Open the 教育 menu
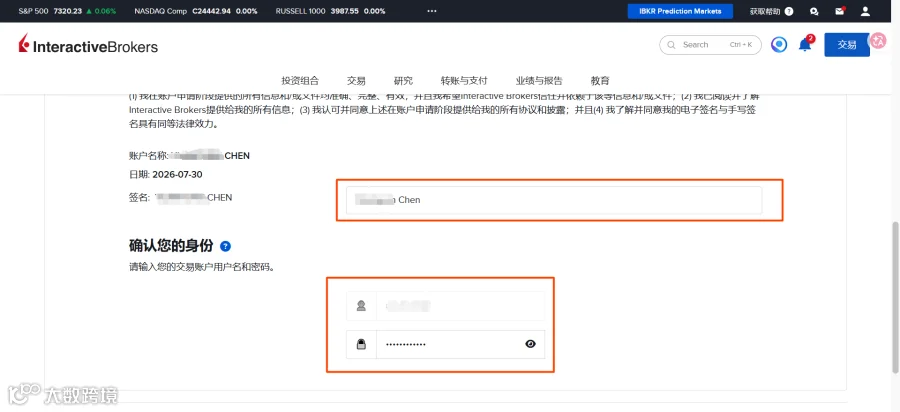The width and height of the screenshot is (900, 412). click(600, 81)
